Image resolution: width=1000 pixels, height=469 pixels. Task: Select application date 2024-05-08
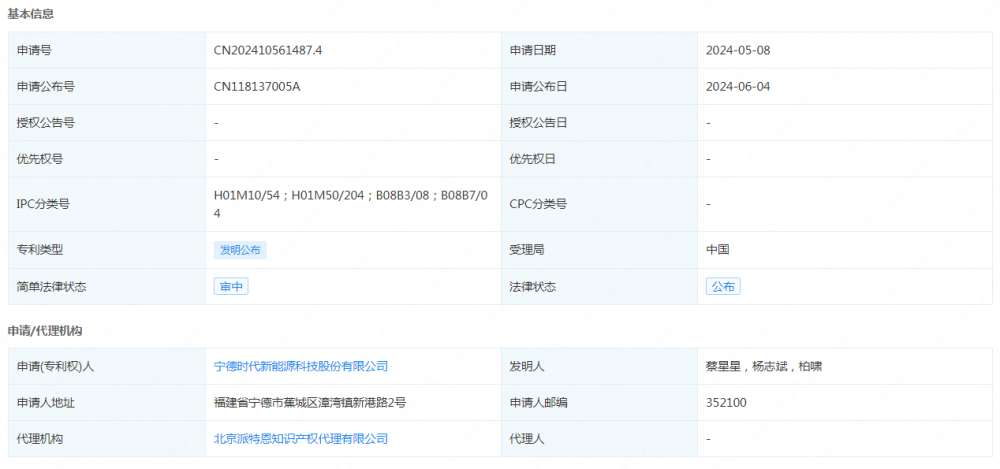pyautogui.click(x=738, y=50)
